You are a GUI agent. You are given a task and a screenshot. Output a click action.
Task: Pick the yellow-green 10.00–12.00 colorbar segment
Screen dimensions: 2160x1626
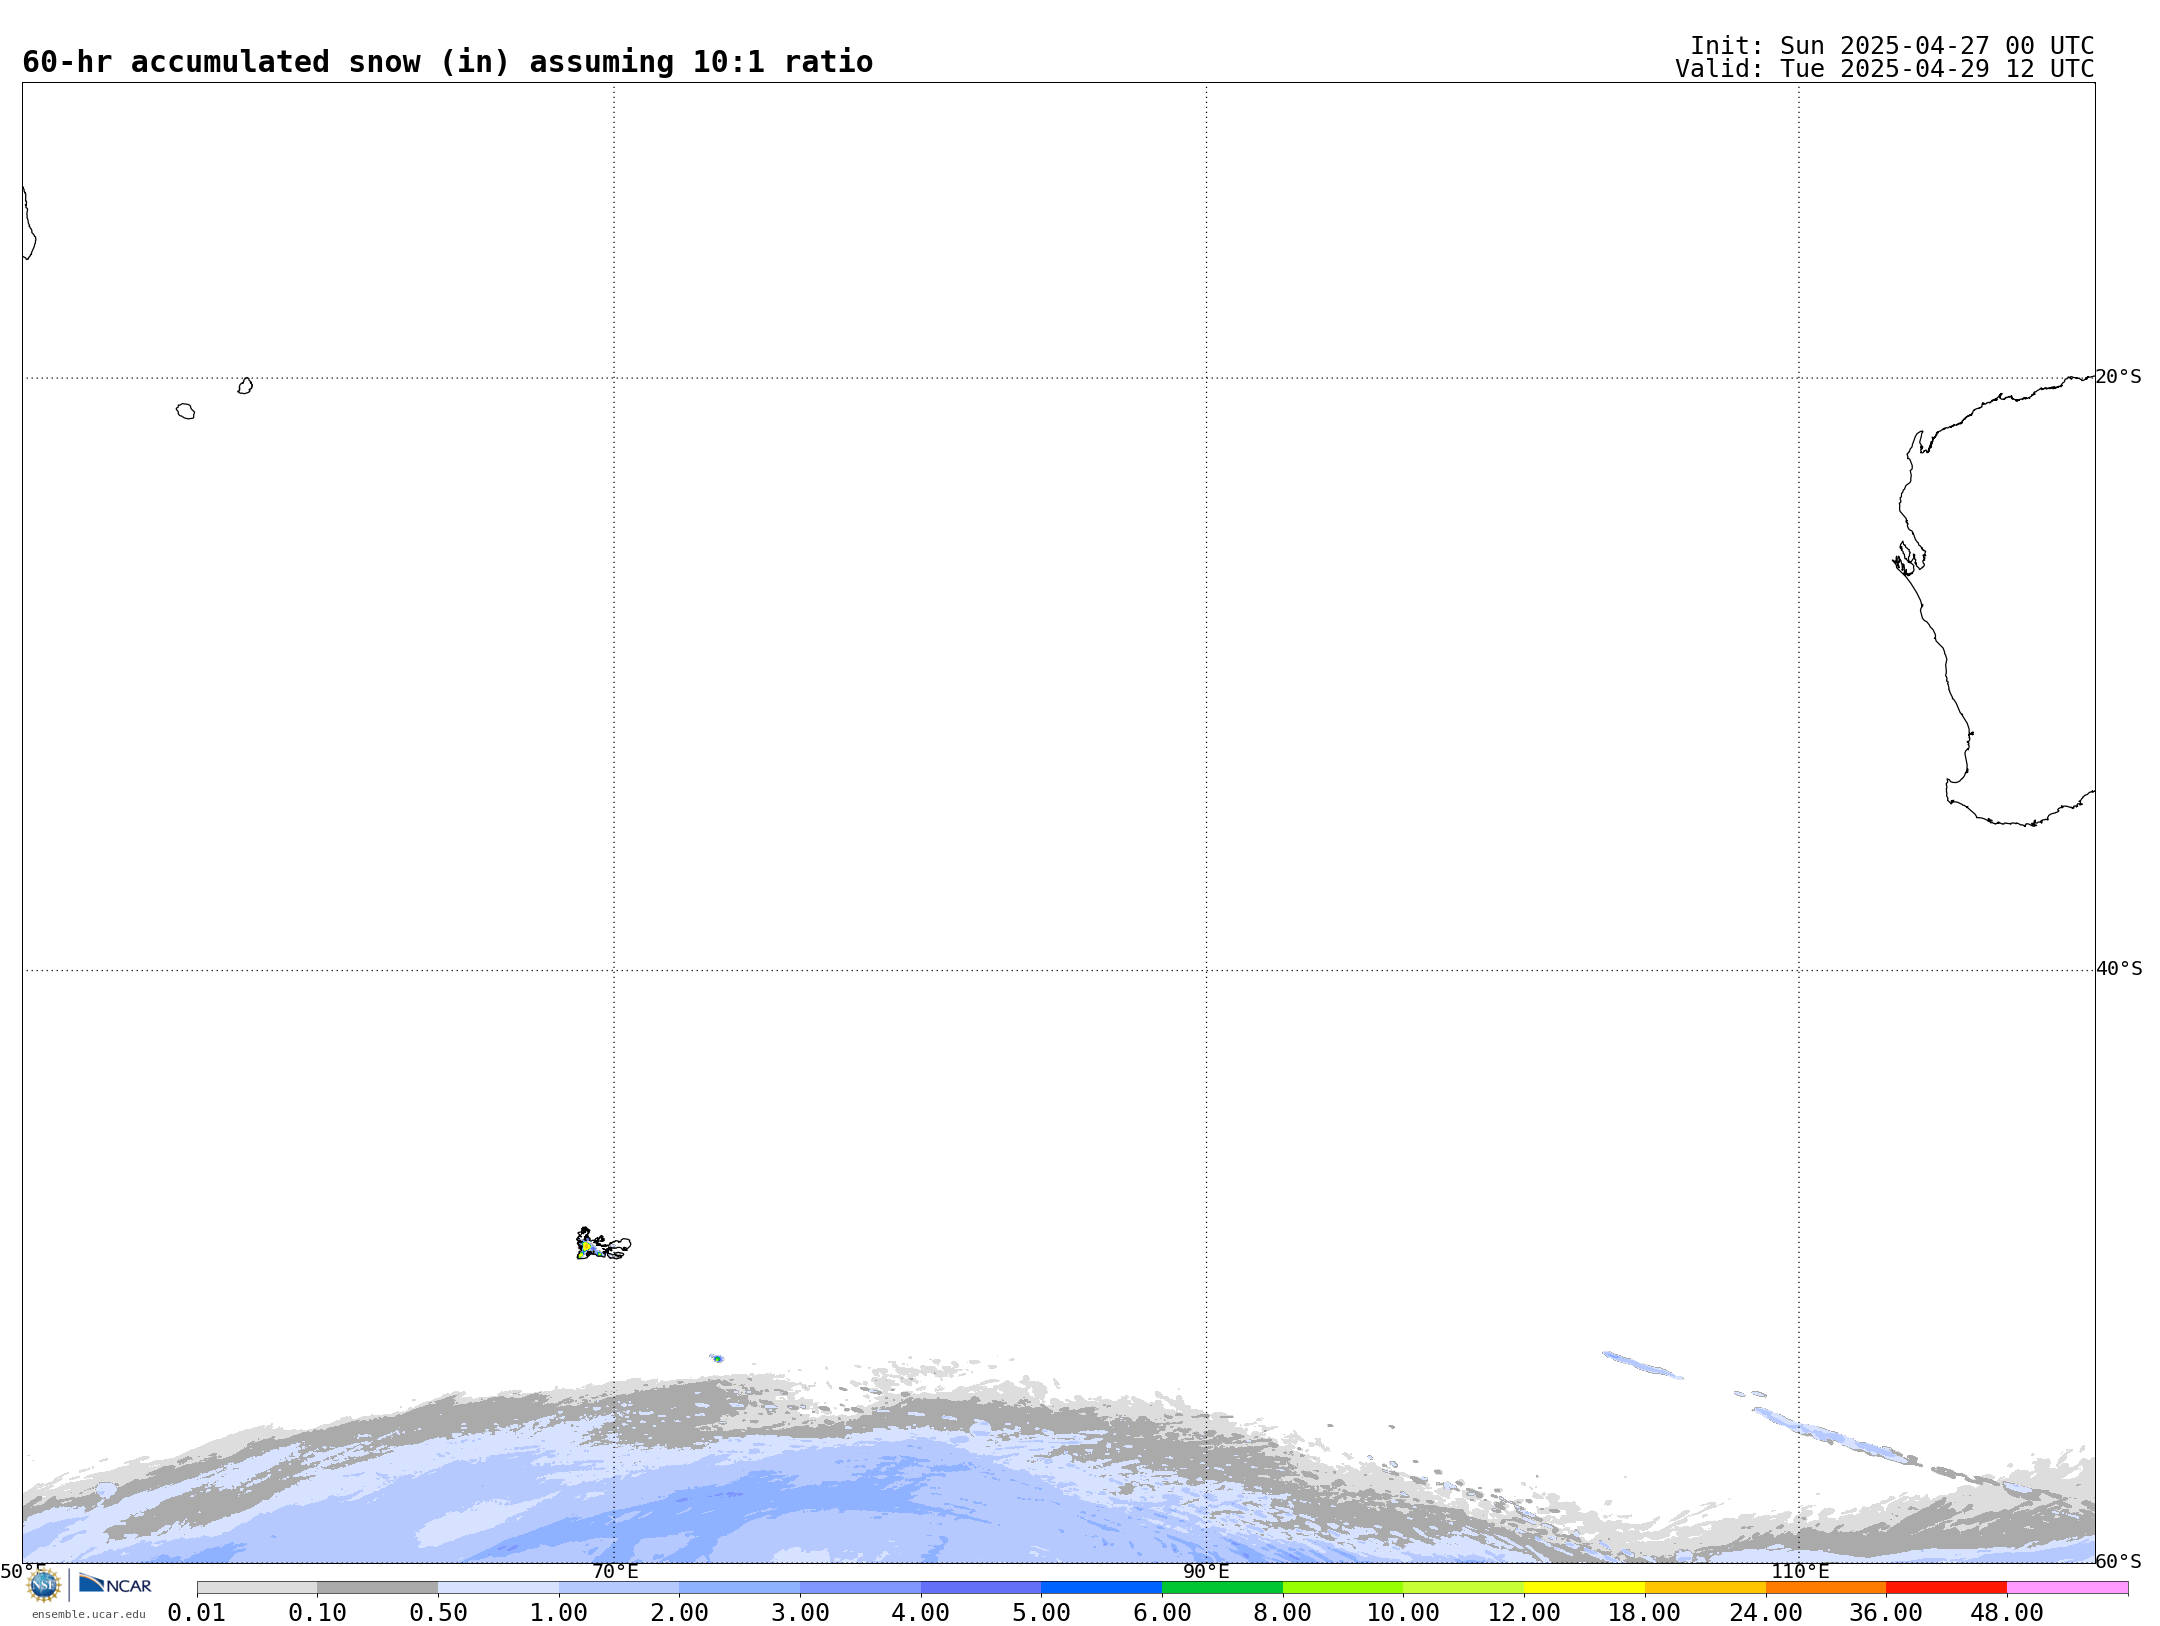[1463, 1588]
